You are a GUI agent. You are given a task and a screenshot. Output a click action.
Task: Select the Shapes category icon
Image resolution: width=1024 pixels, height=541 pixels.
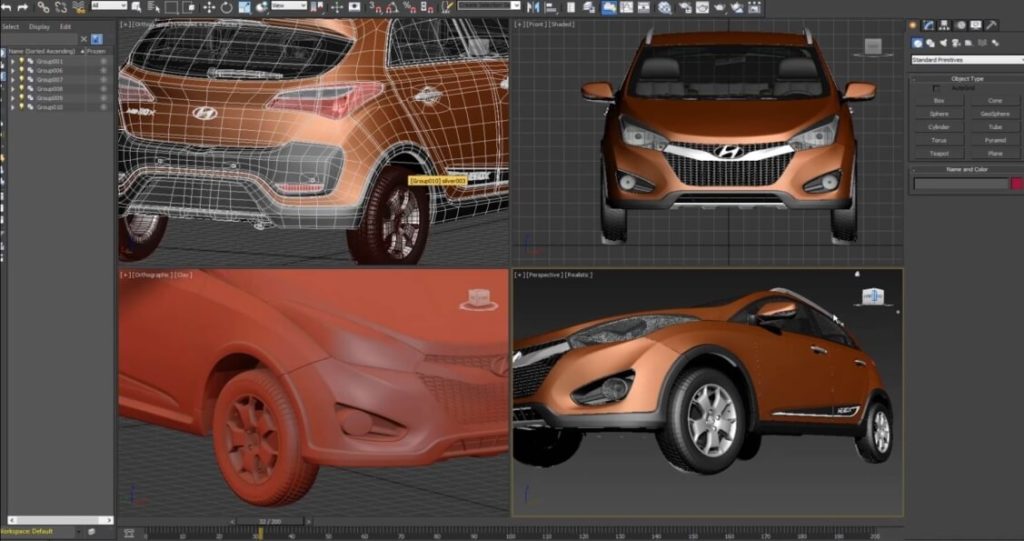(x=931, y=43)
